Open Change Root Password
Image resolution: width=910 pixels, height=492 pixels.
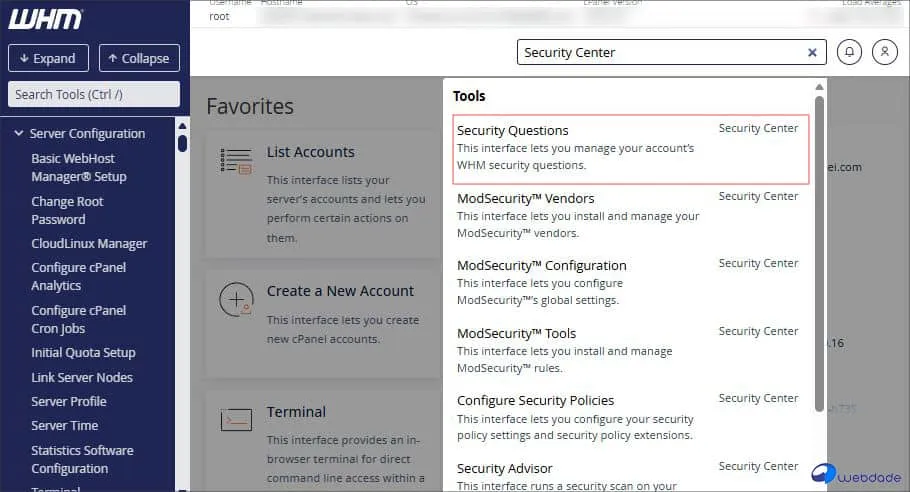click(67, 211)
